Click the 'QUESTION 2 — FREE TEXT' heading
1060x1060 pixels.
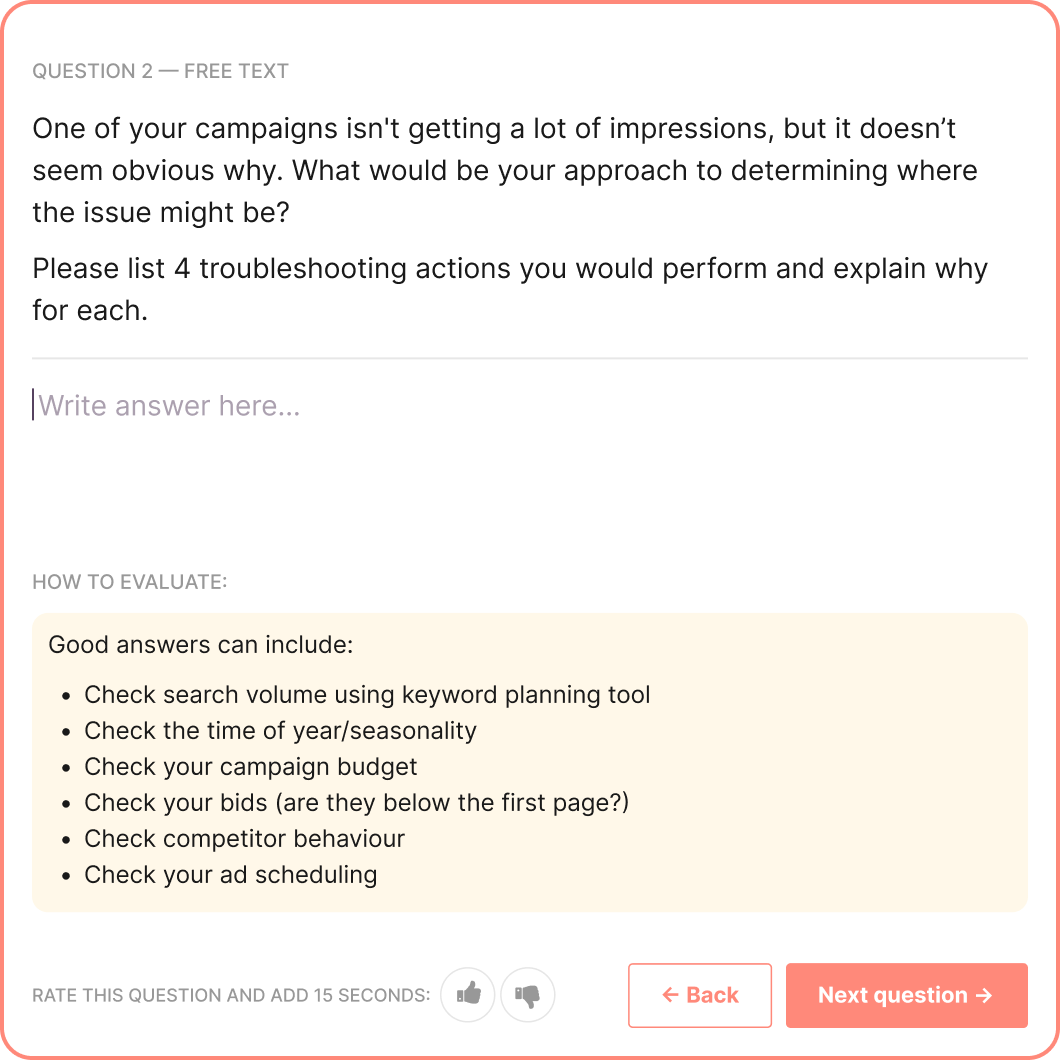click(160, 71)
